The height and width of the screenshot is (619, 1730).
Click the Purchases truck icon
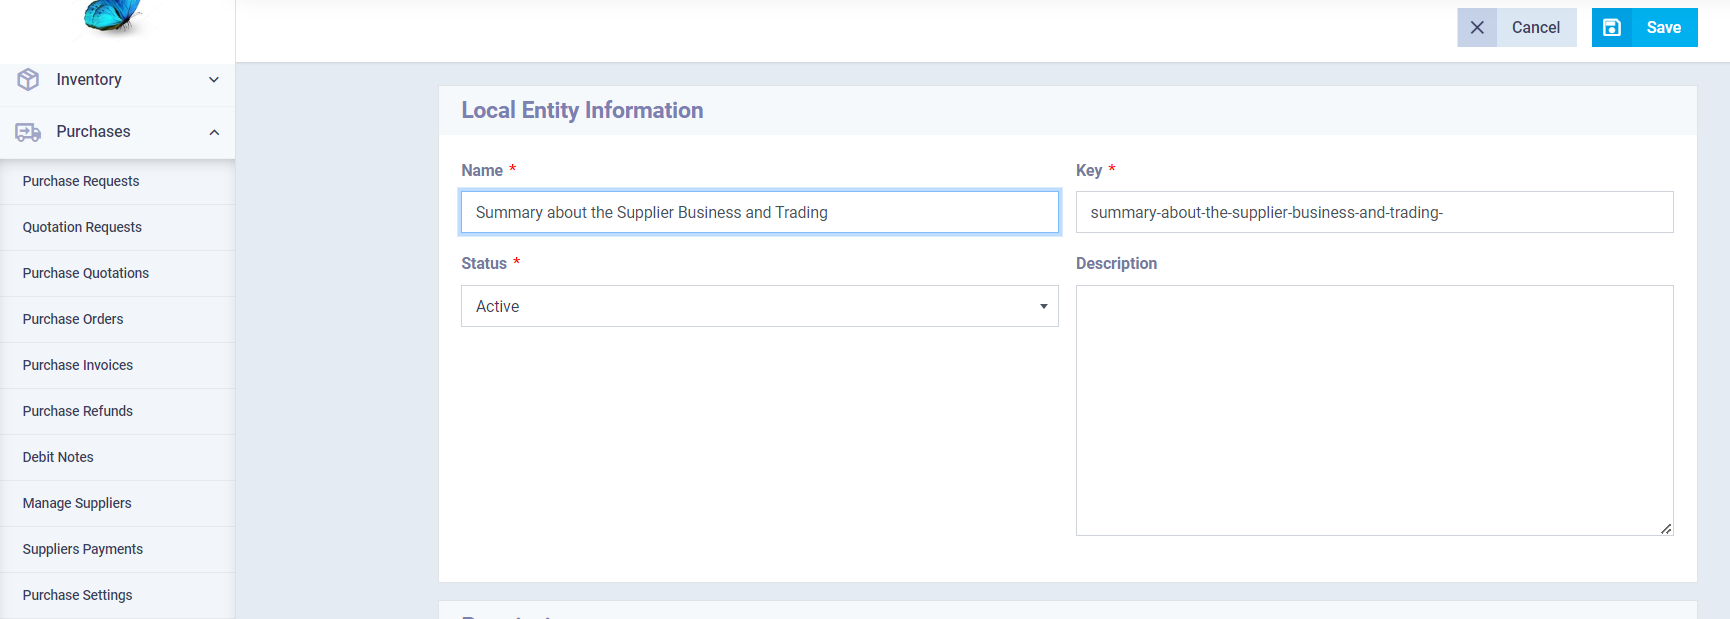coord(28,132)
